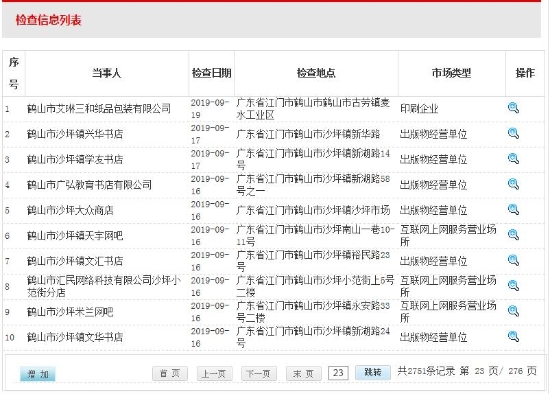This screenshot has height=394, width=550.
Task: Open magnifier icon for 鹤山市沙坪镇兴华书店
Action: click(x=513, y=133)
